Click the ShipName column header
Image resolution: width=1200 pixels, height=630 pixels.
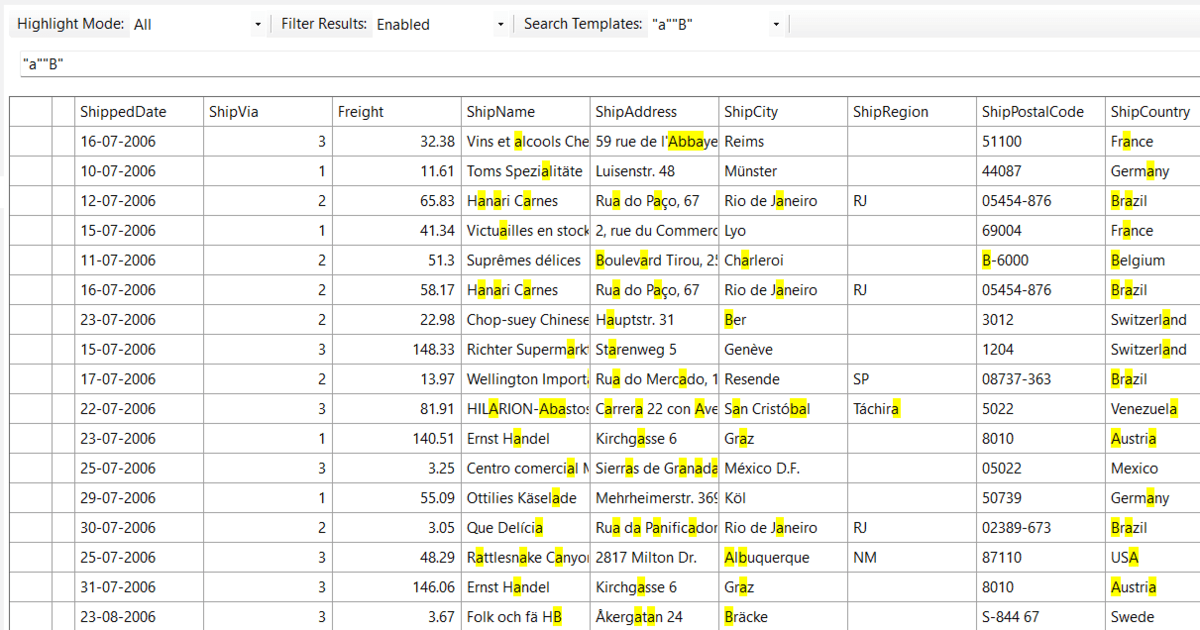(x=520, y=111)
